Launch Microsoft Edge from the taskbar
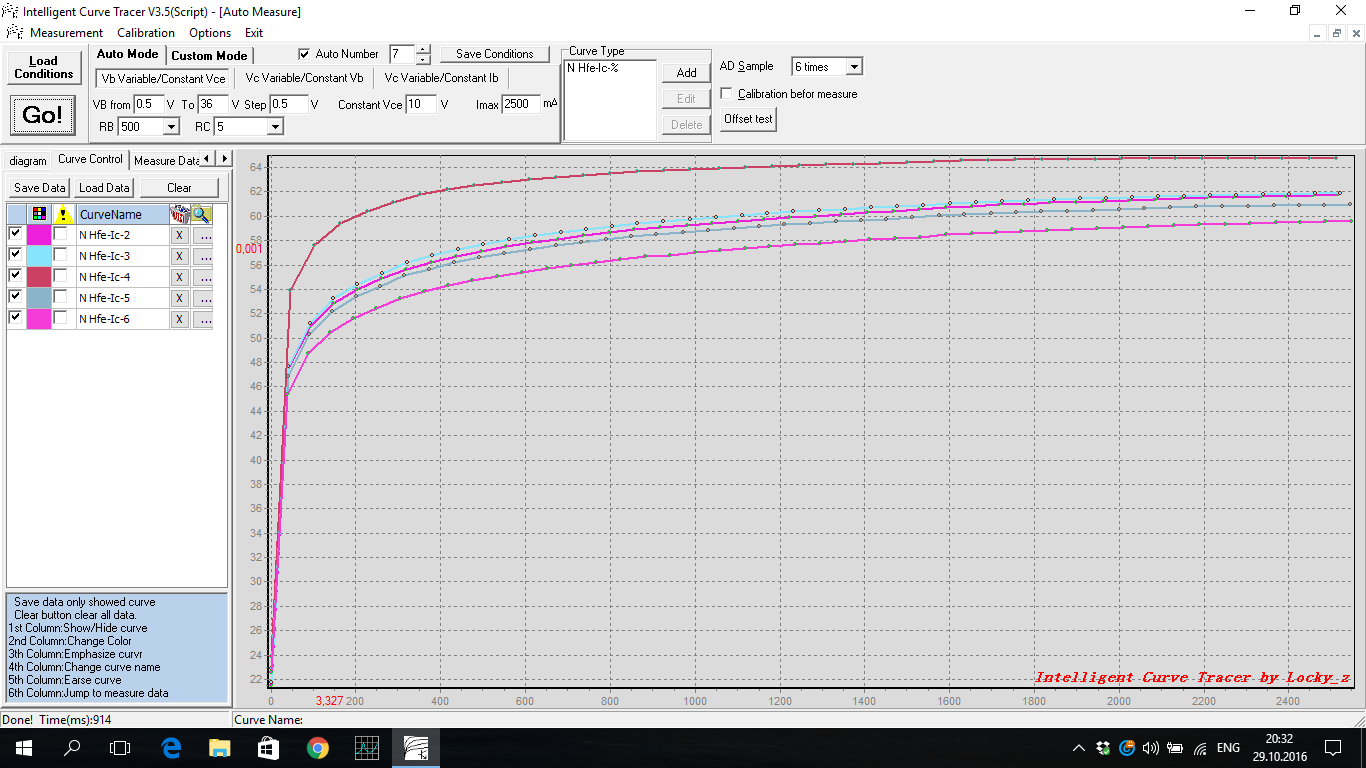This screenshot has width=1366, height=768. [x=171, y=748]
